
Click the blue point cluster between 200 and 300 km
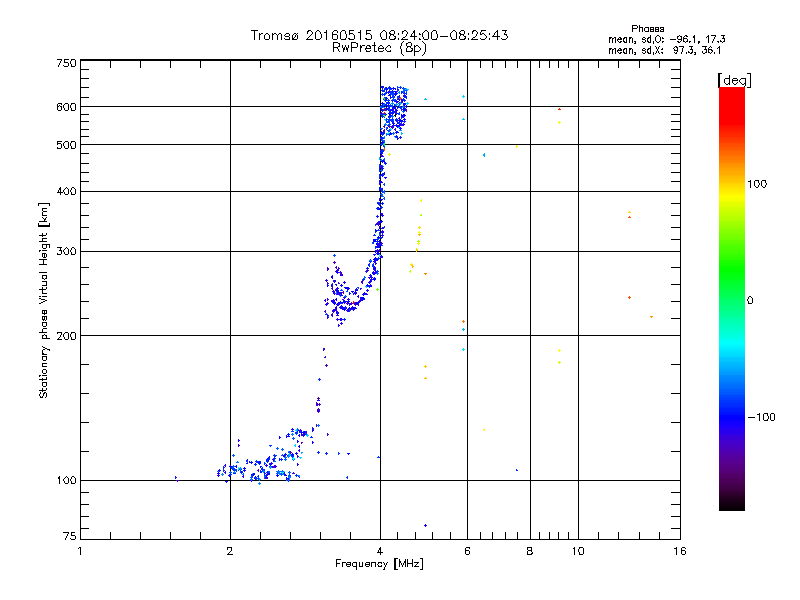352,290
